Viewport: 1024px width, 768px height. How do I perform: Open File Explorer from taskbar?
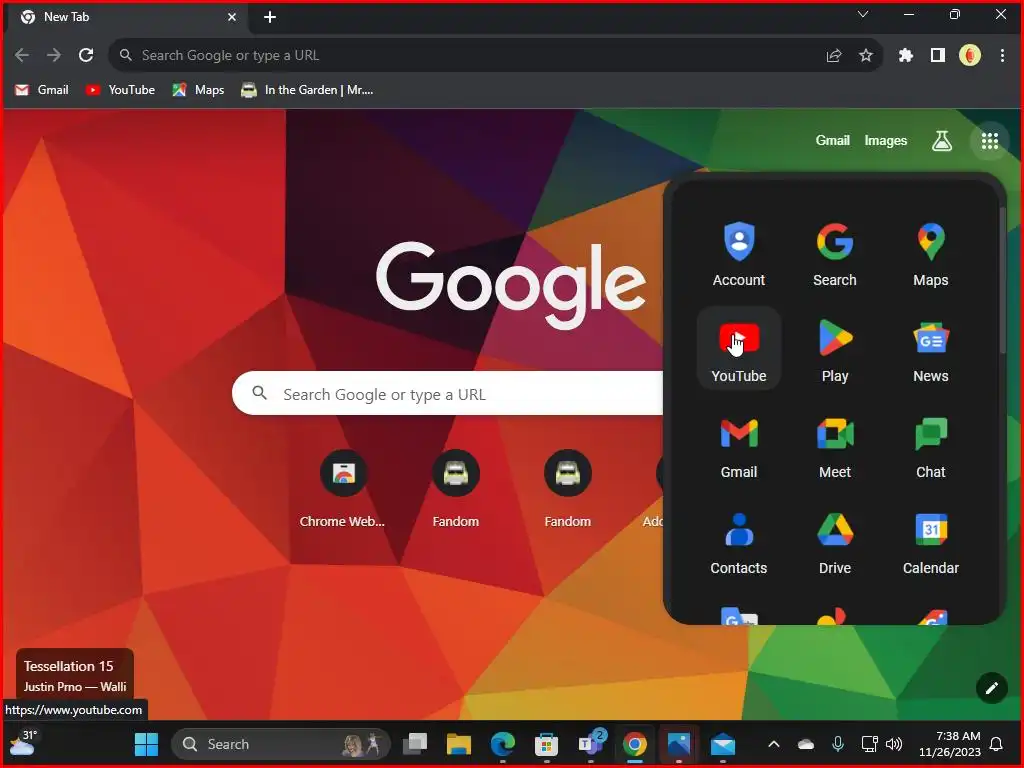click(x=458, y=744)
